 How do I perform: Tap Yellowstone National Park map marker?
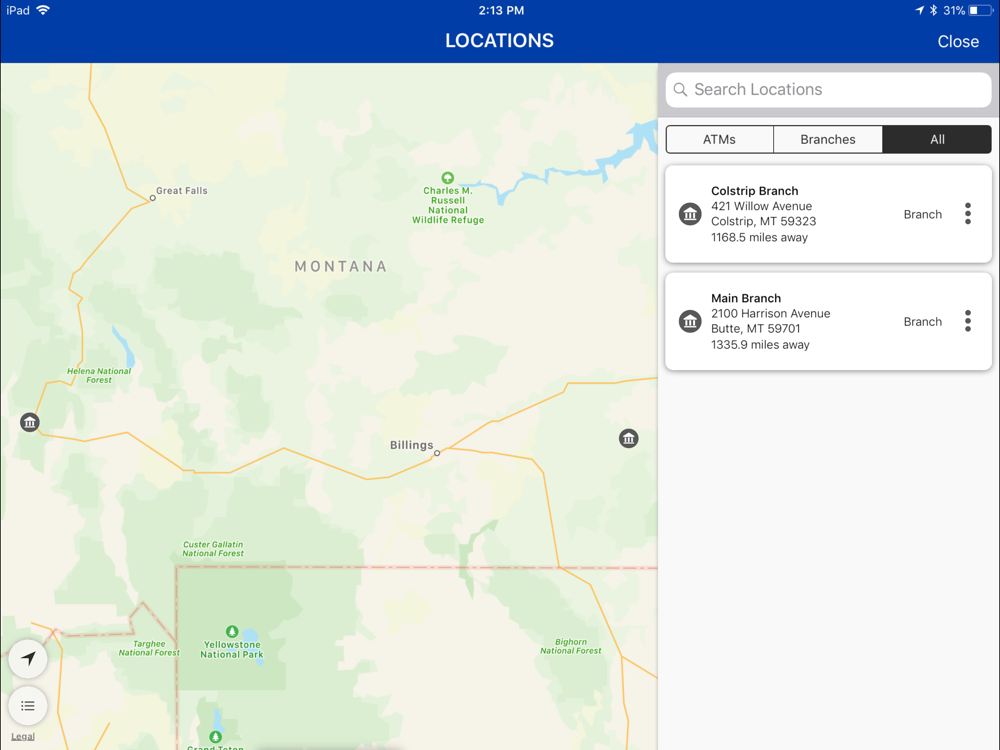coord(232,631)
